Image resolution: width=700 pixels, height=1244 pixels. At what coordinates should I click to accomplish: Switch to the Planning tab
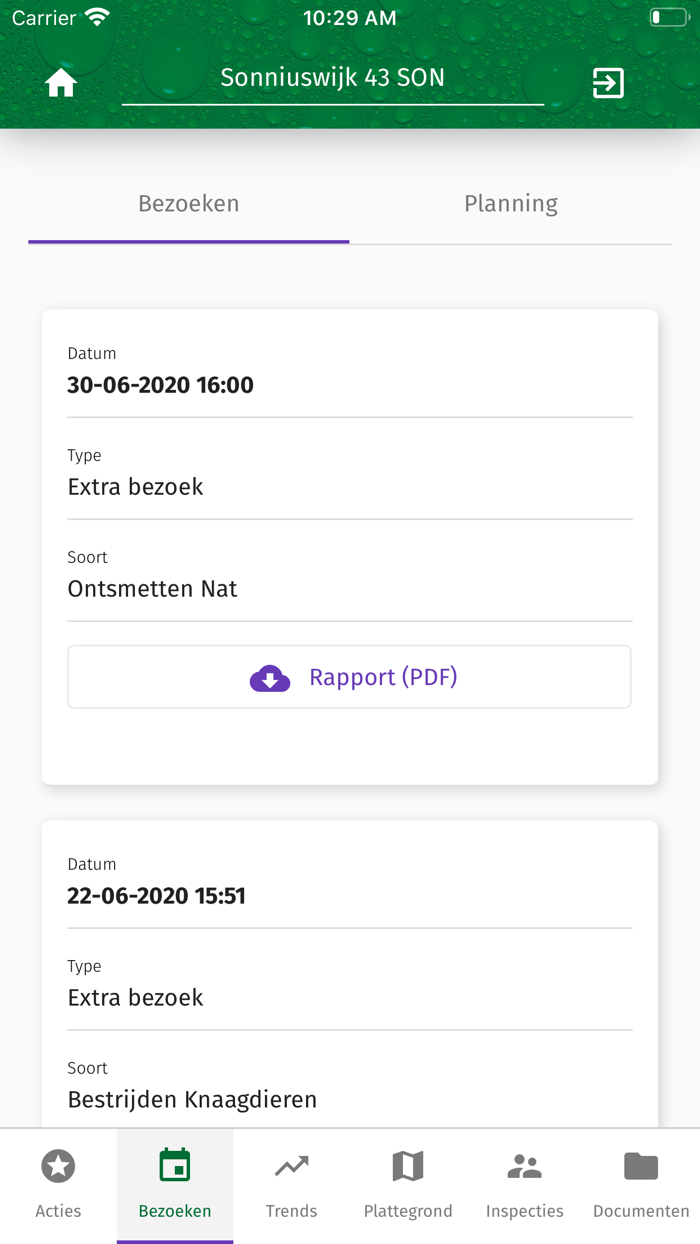pos(510,204)
